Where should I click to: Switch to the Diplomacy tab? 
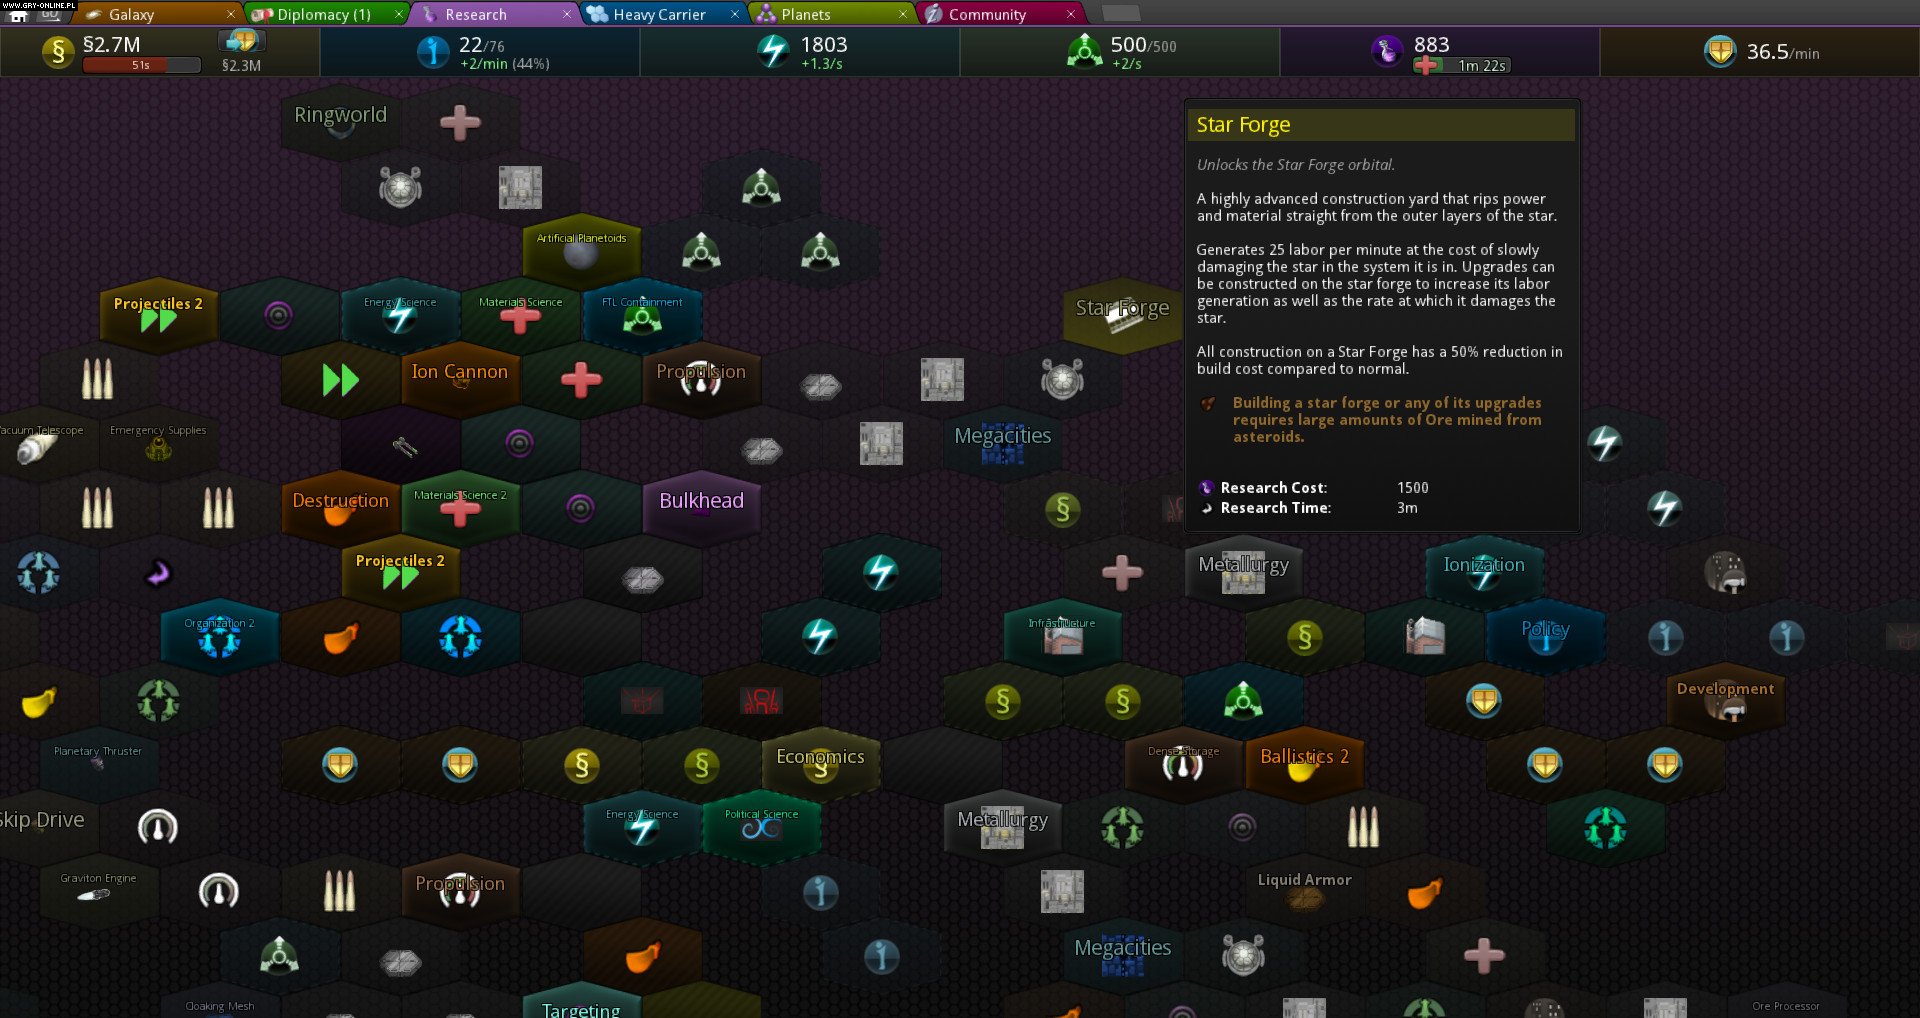322,14
